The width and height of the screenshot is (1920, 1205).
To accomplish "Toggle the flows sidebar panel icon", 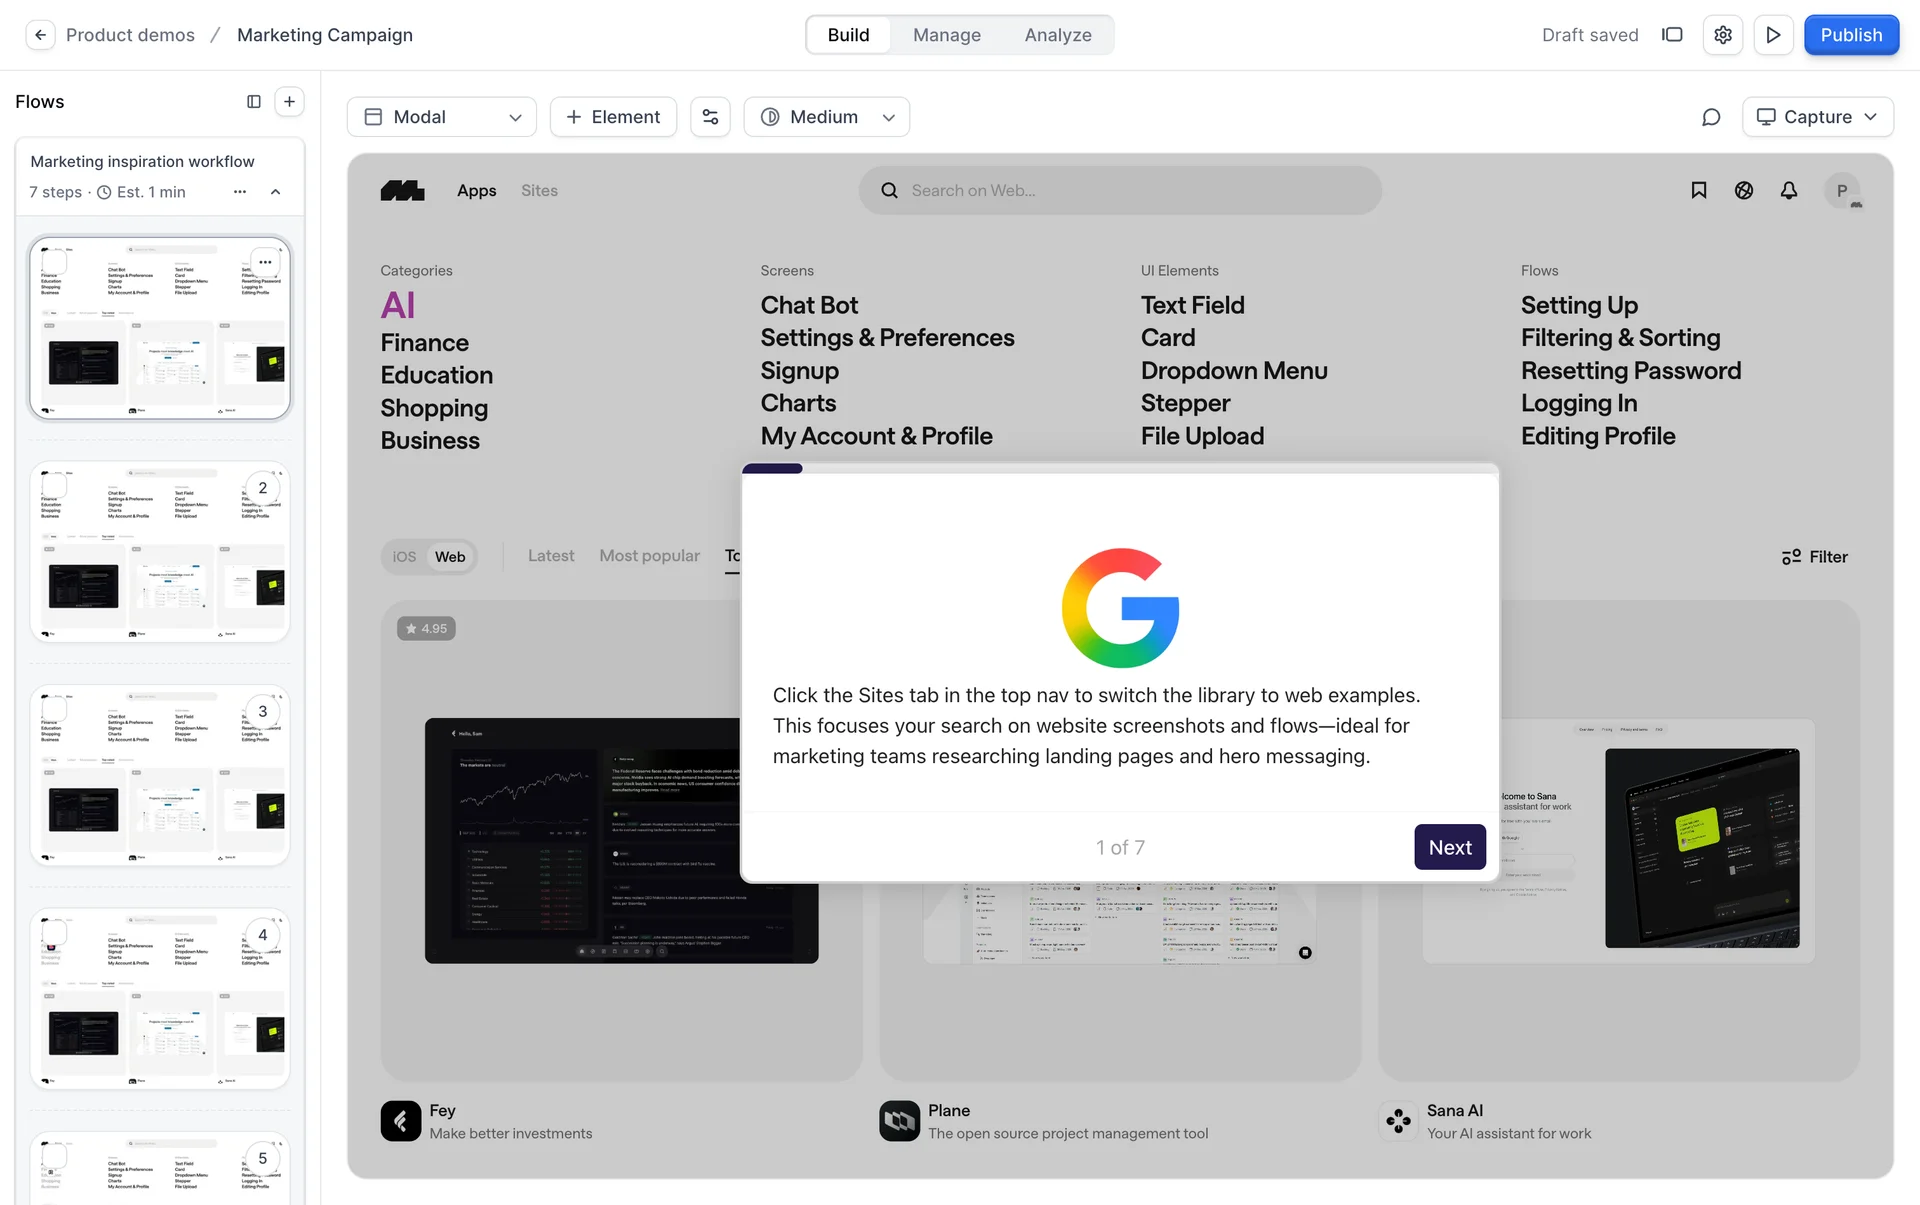I will click(x=254, y=102).
